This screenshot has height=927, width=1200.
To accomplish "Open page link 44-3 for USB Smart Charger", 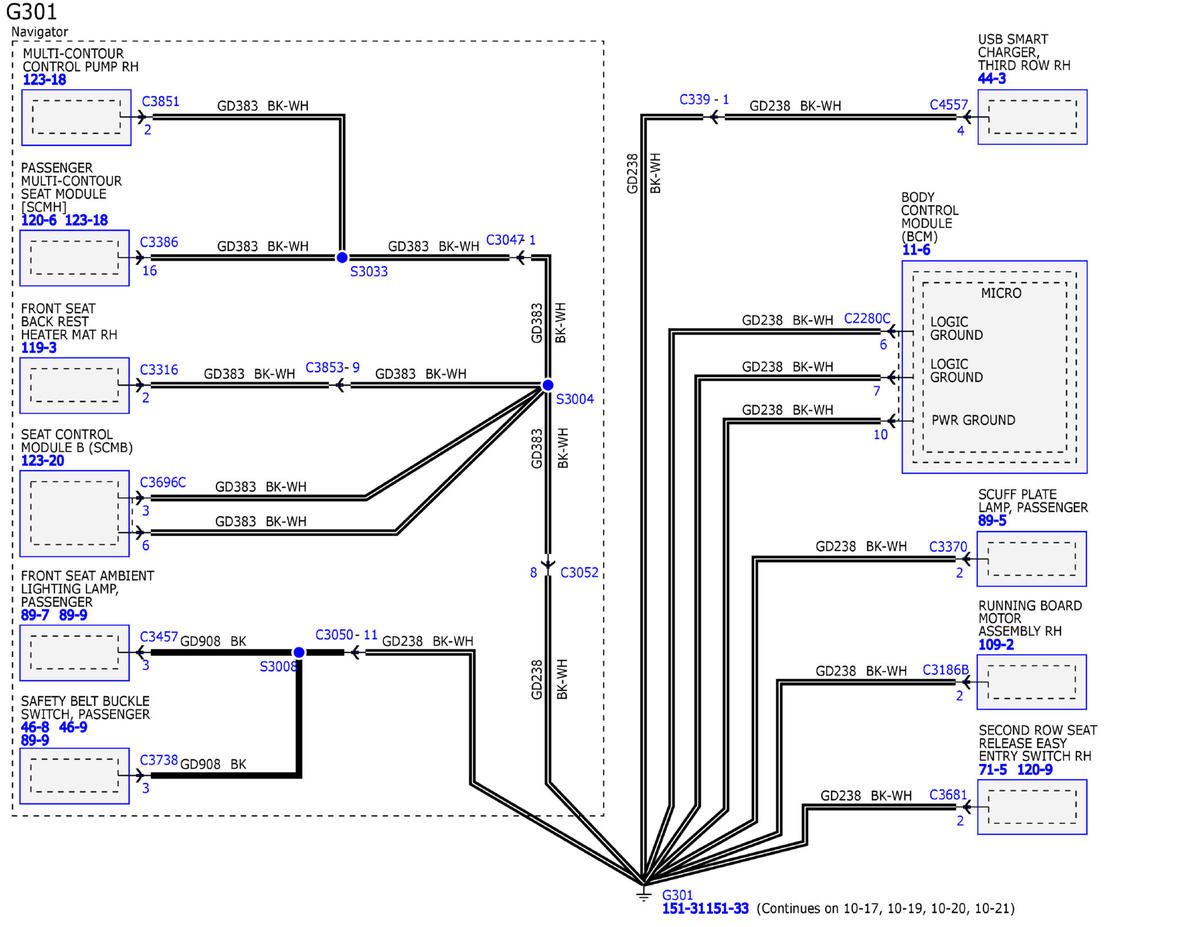I will click(992, 78).
